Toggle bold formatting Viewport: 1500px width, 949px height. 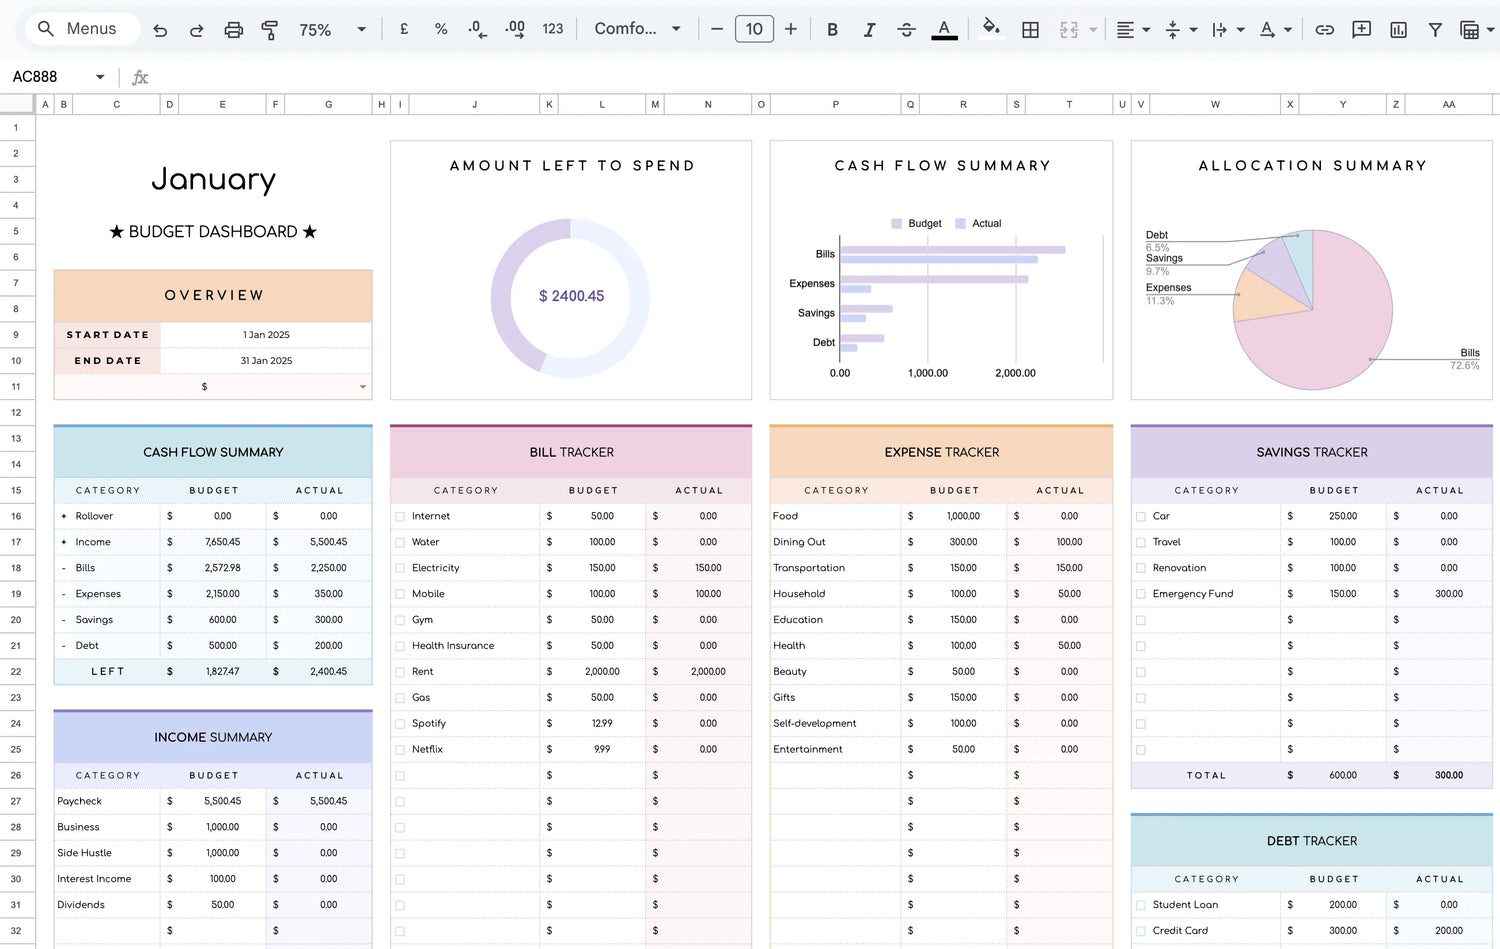[x=832, y=30]
